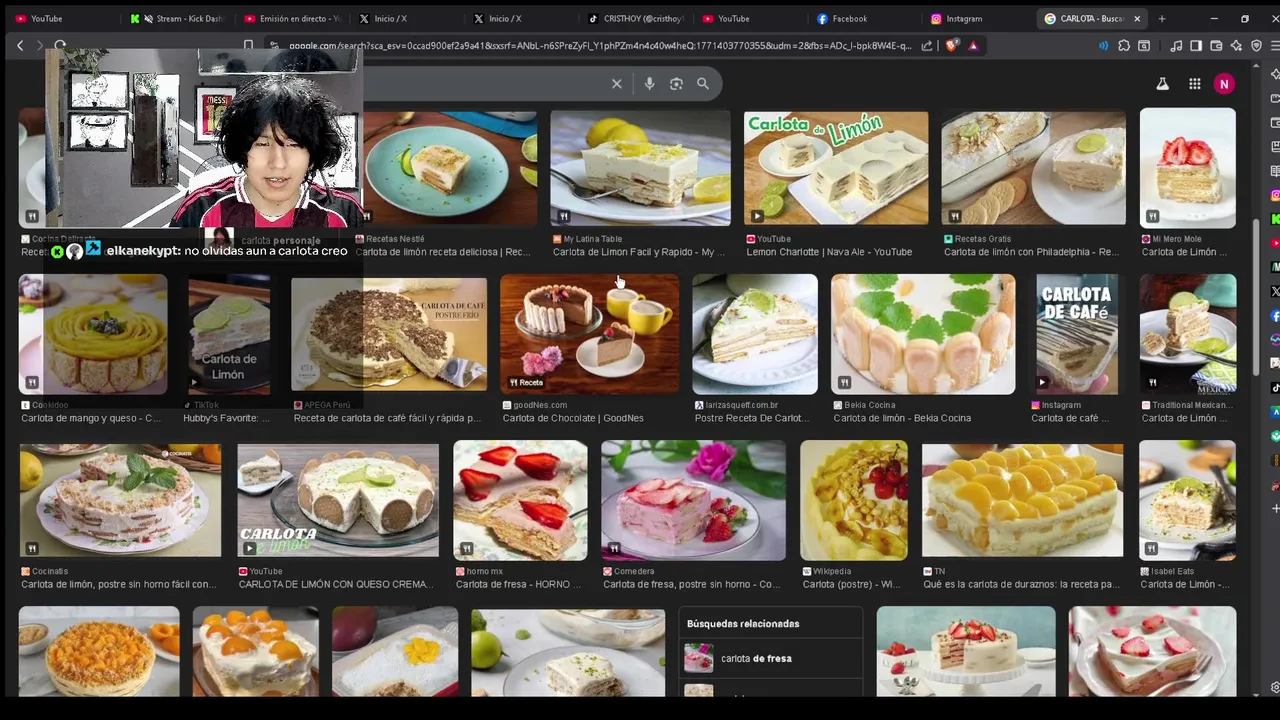Open the extensions puzzle icon
Screen dimensions: 1280x720
click(1124, 45)
